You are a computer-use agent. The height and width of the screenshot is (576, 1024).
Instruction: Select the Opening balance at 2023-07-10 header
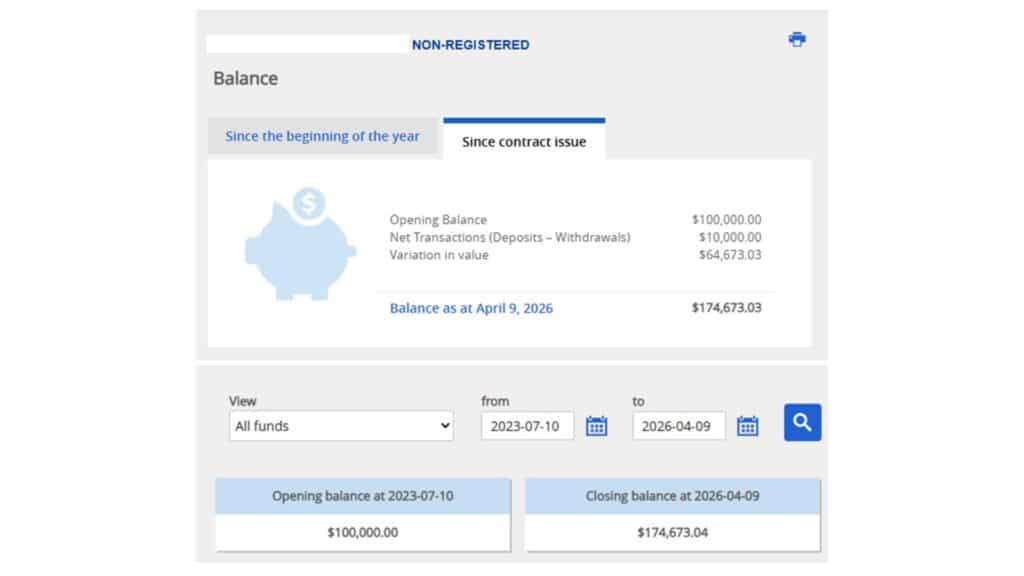click(362, 496)
